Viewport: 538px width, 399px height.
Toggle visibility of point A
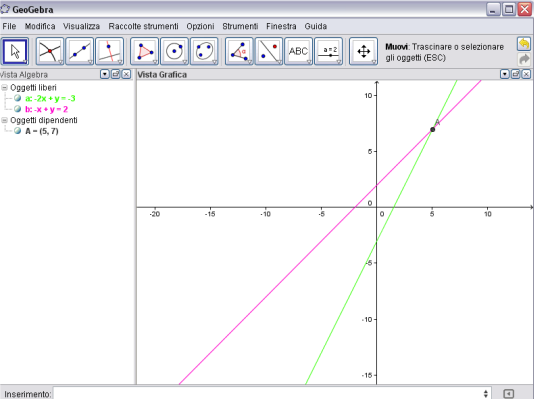pos(17,131)
